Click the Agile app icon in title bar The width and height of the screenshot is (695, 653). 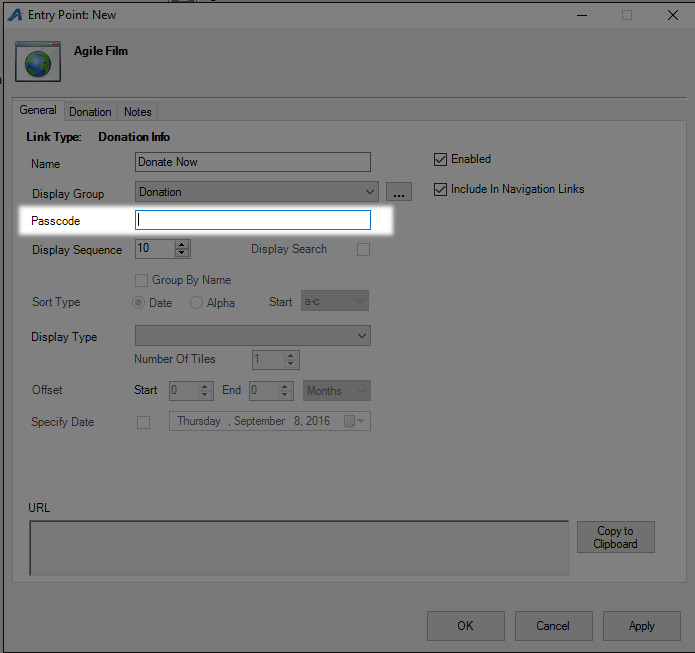(x=15, y=15)
